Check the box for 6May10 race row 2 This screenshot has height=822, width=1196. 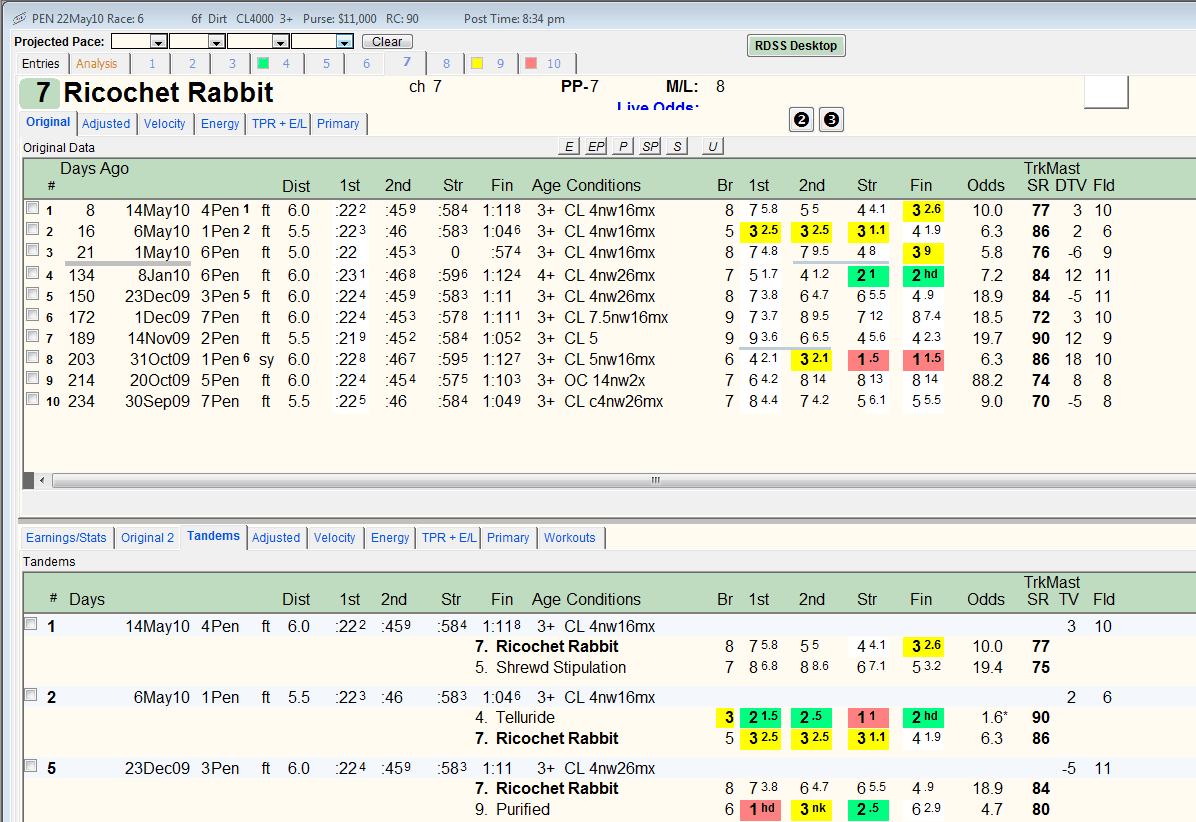tap(33, 229)
